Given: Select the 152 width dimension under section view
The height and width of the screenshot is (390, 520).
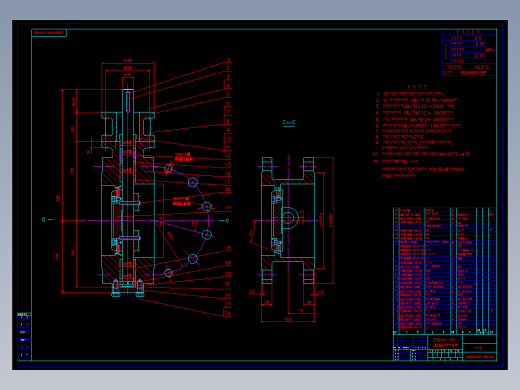Looking at the screenshot, I should (x=288, y=319).
